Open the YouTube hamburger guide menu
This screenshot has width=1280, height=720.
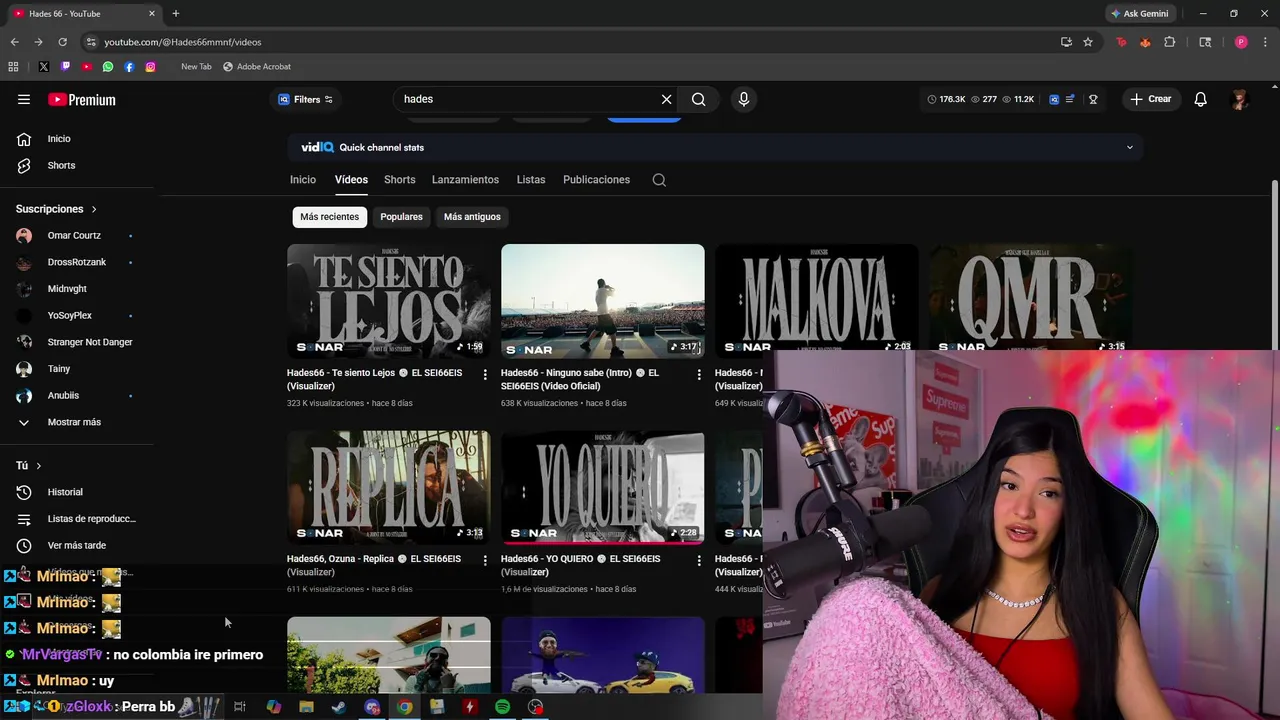pos(24,99)
